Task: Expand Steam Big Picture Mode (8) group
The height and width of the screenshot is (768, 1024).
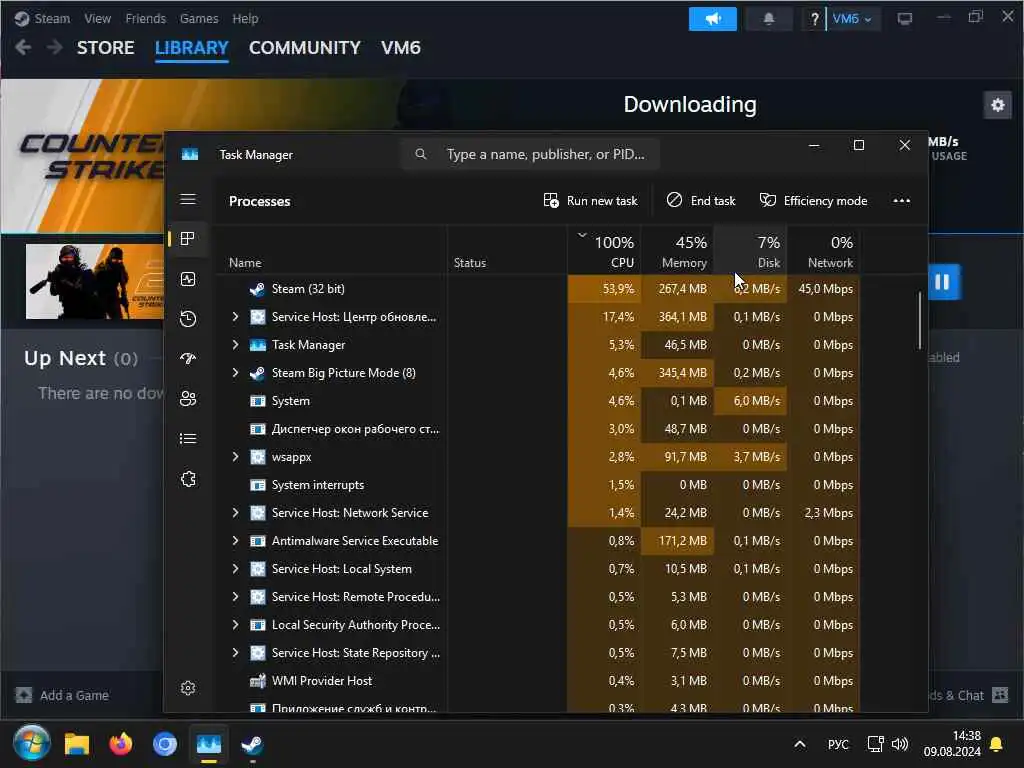Action: 235,373
